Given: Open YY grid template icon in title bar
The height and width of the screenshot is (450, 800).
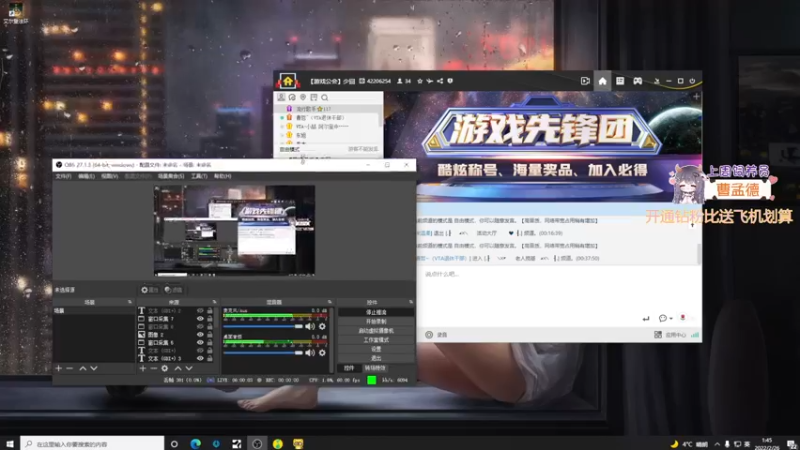Looking at the screenshot, I should (x=620, y=81).
